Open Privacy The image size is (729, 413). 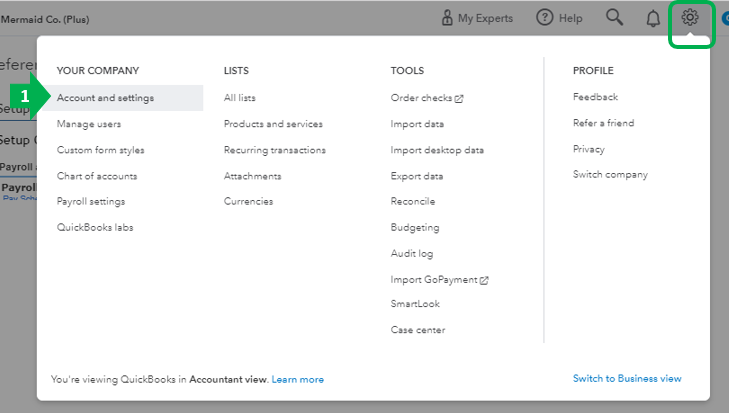coord(589,149)
